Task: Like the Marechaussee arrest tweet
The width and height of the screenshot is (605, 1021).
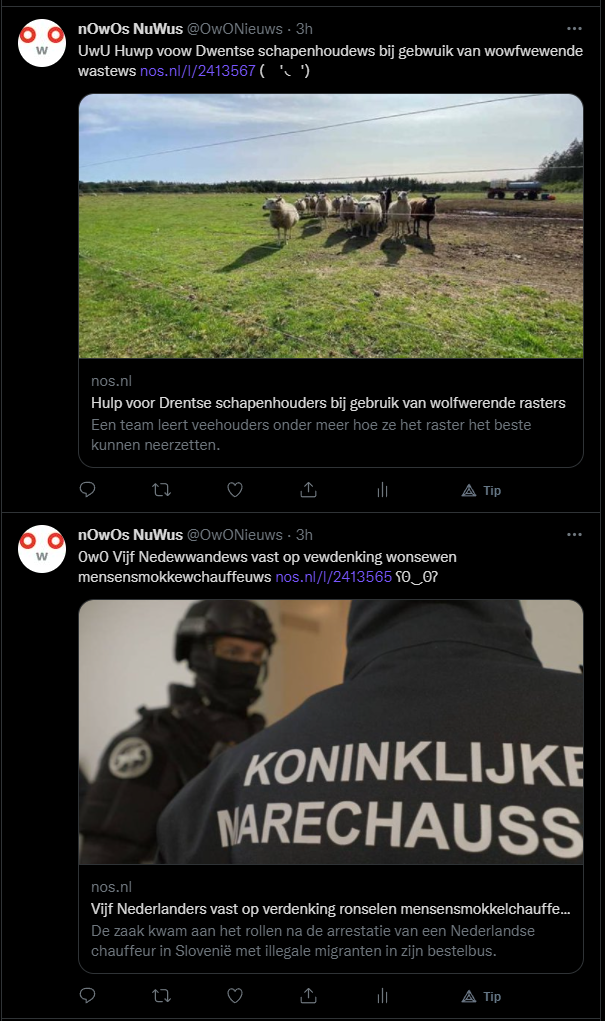Action: click(x=235, y=996)
